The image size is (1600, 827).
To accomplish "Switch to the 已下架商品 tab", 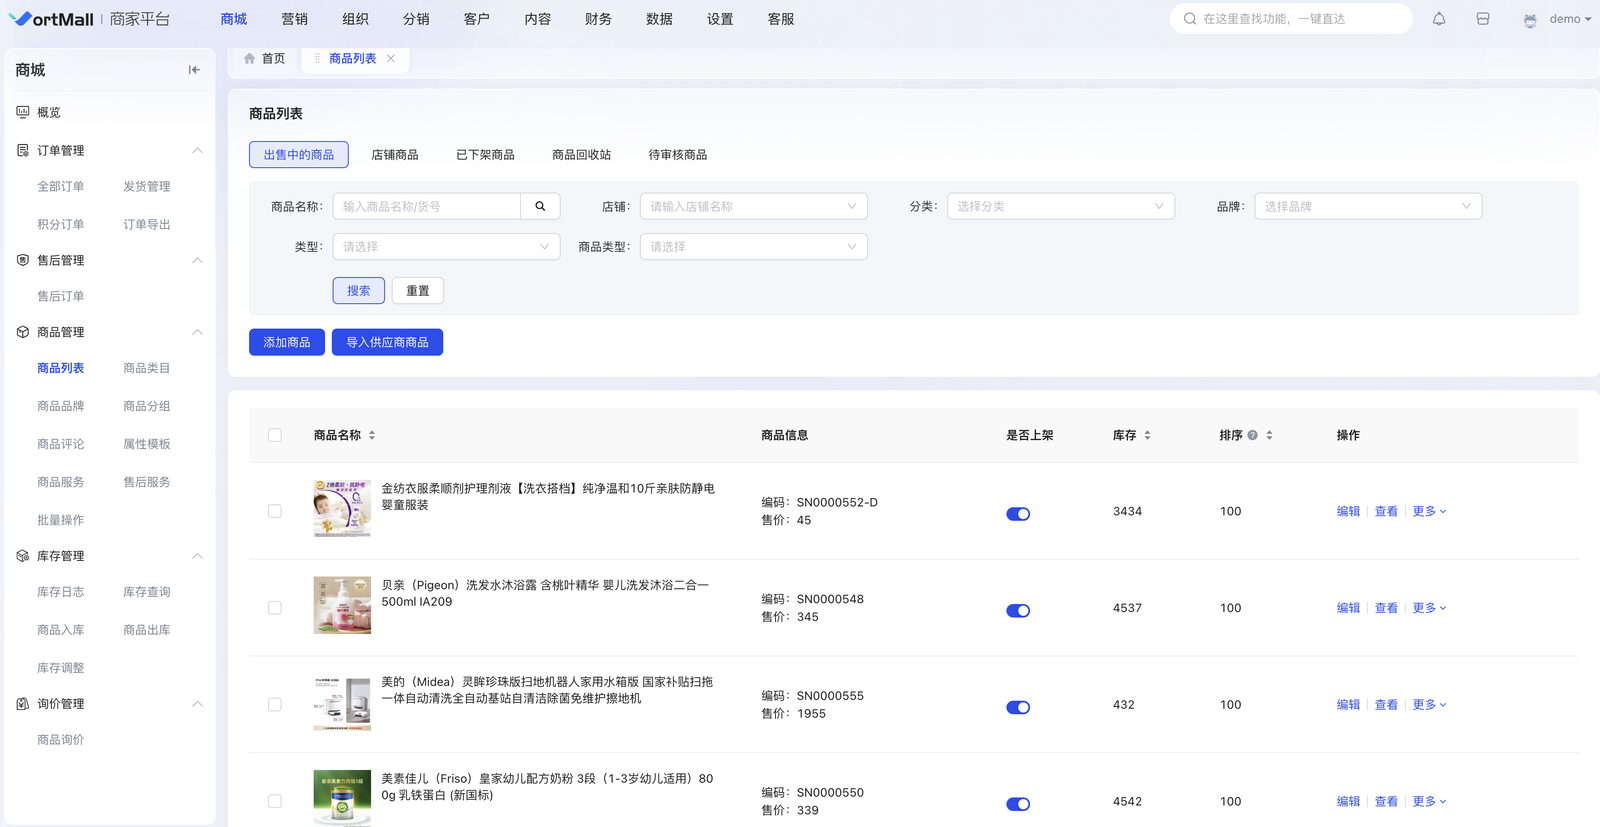I will pos(485,155).
